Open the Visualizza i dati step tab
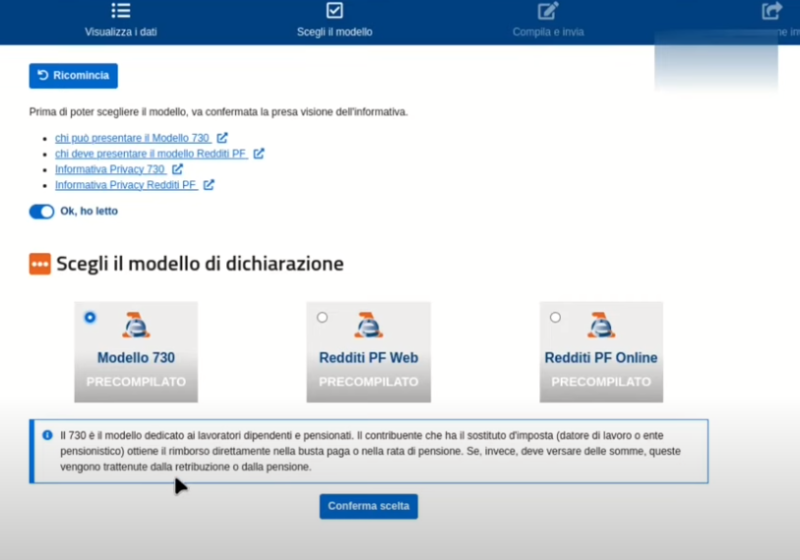Viewport: 800px width, 560px height. (x=120, y=31)
